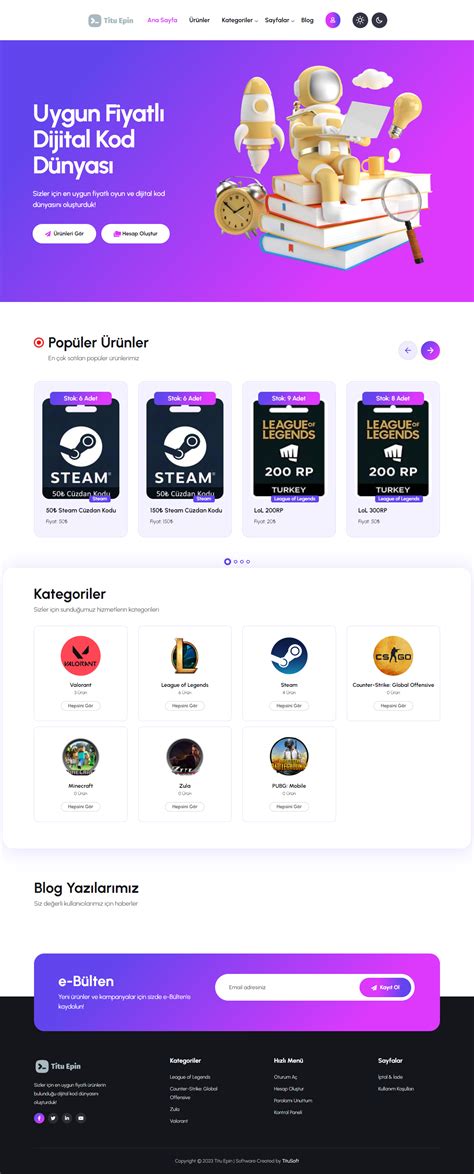Go to next popular products arrow

(x=431, y=350)
